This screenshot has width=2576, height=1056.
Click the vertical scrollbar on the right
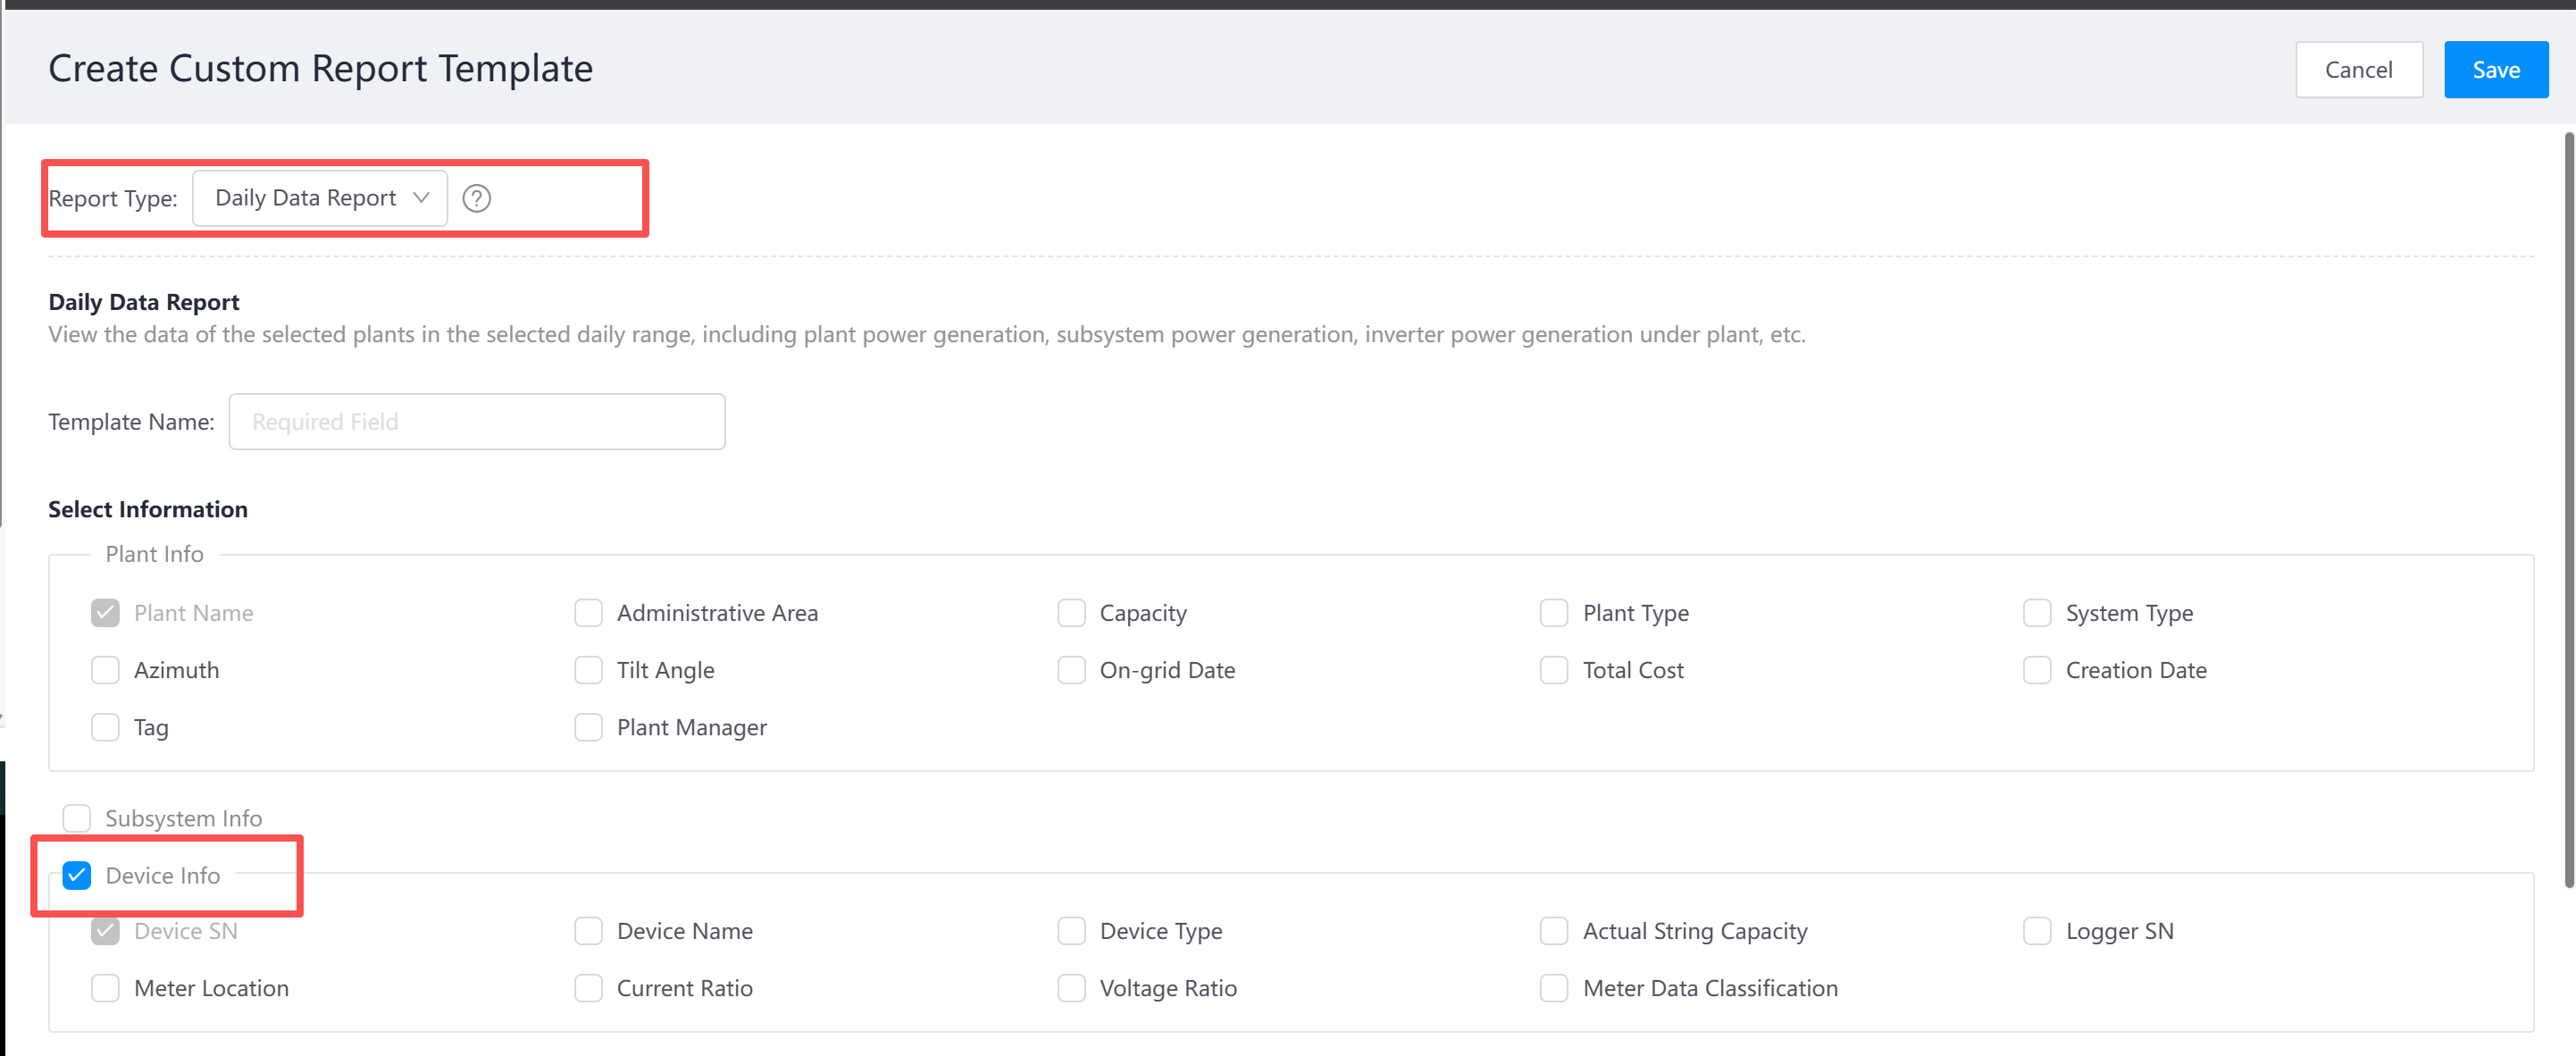pos(2568,510)
